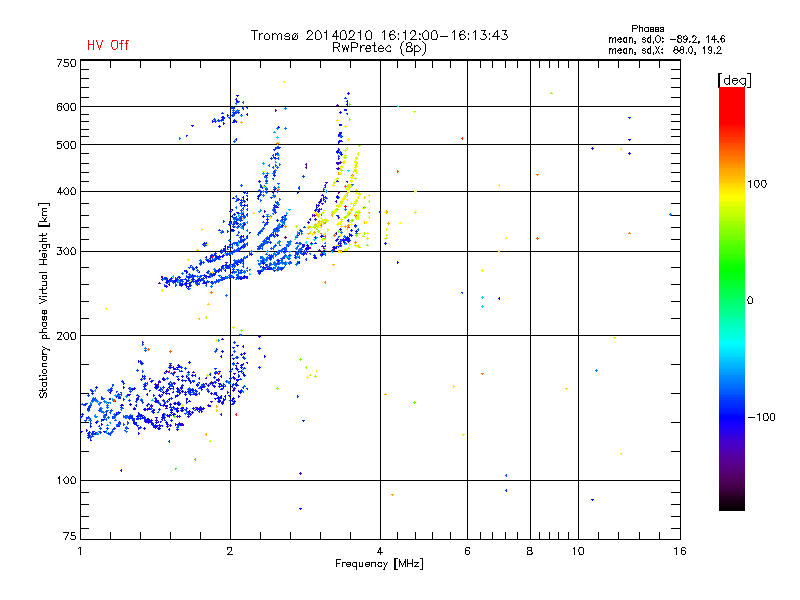800x600 pixels.
Task: Click the x-axis tick label '1'
Action: coord(80,551)
